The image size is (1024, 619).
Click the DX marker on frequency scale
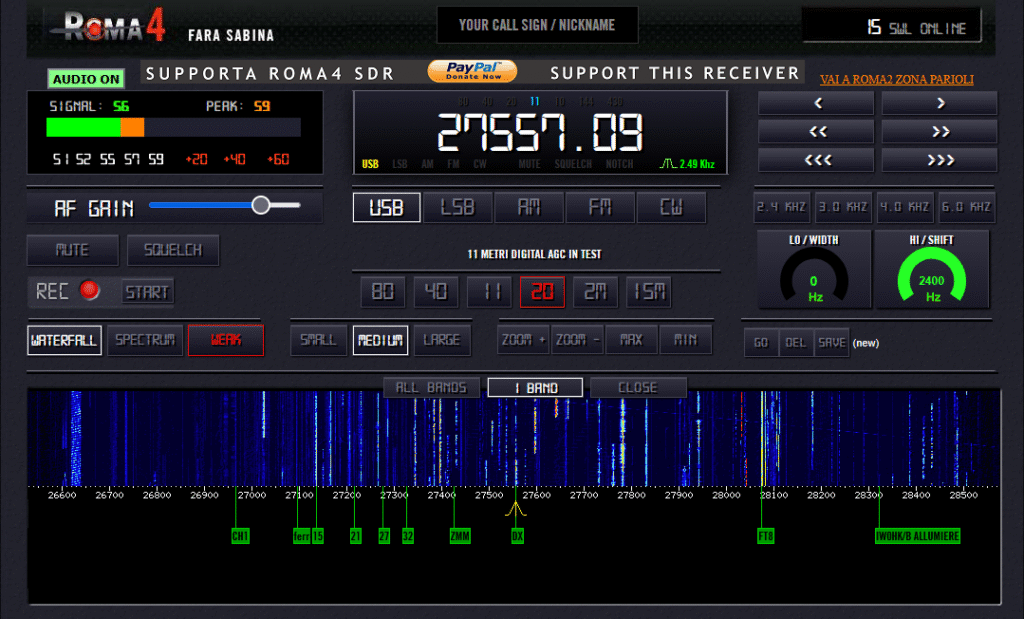coord(517,536)
